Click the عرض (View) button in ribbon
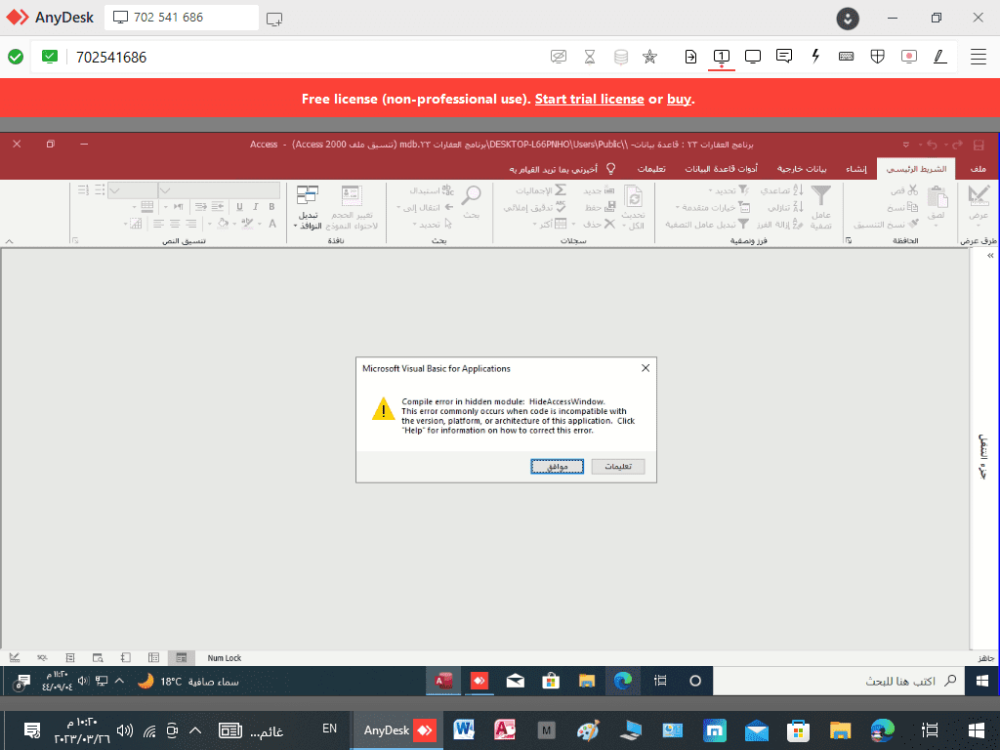 coord(978,203)
